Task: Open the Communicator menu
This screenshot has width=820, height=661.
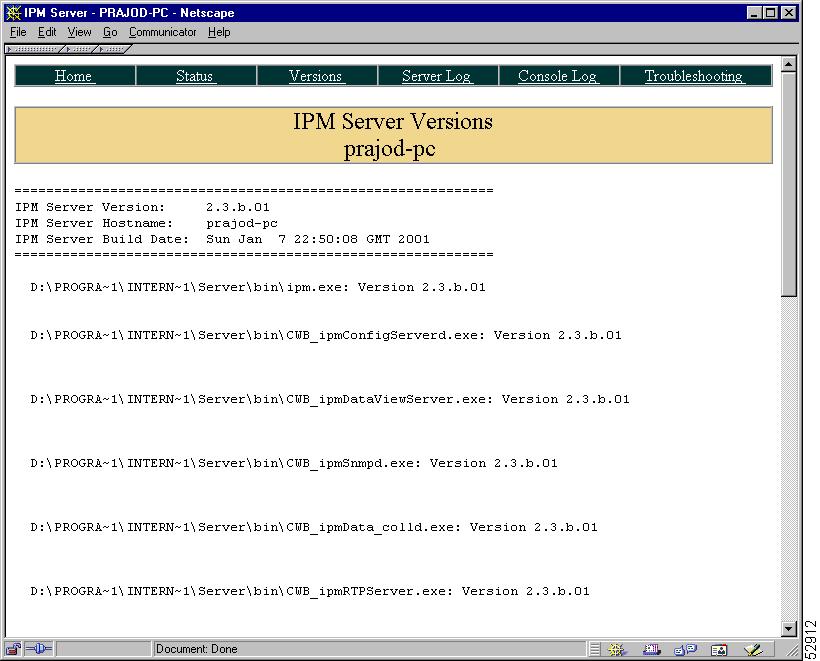Action: [162, 32]
